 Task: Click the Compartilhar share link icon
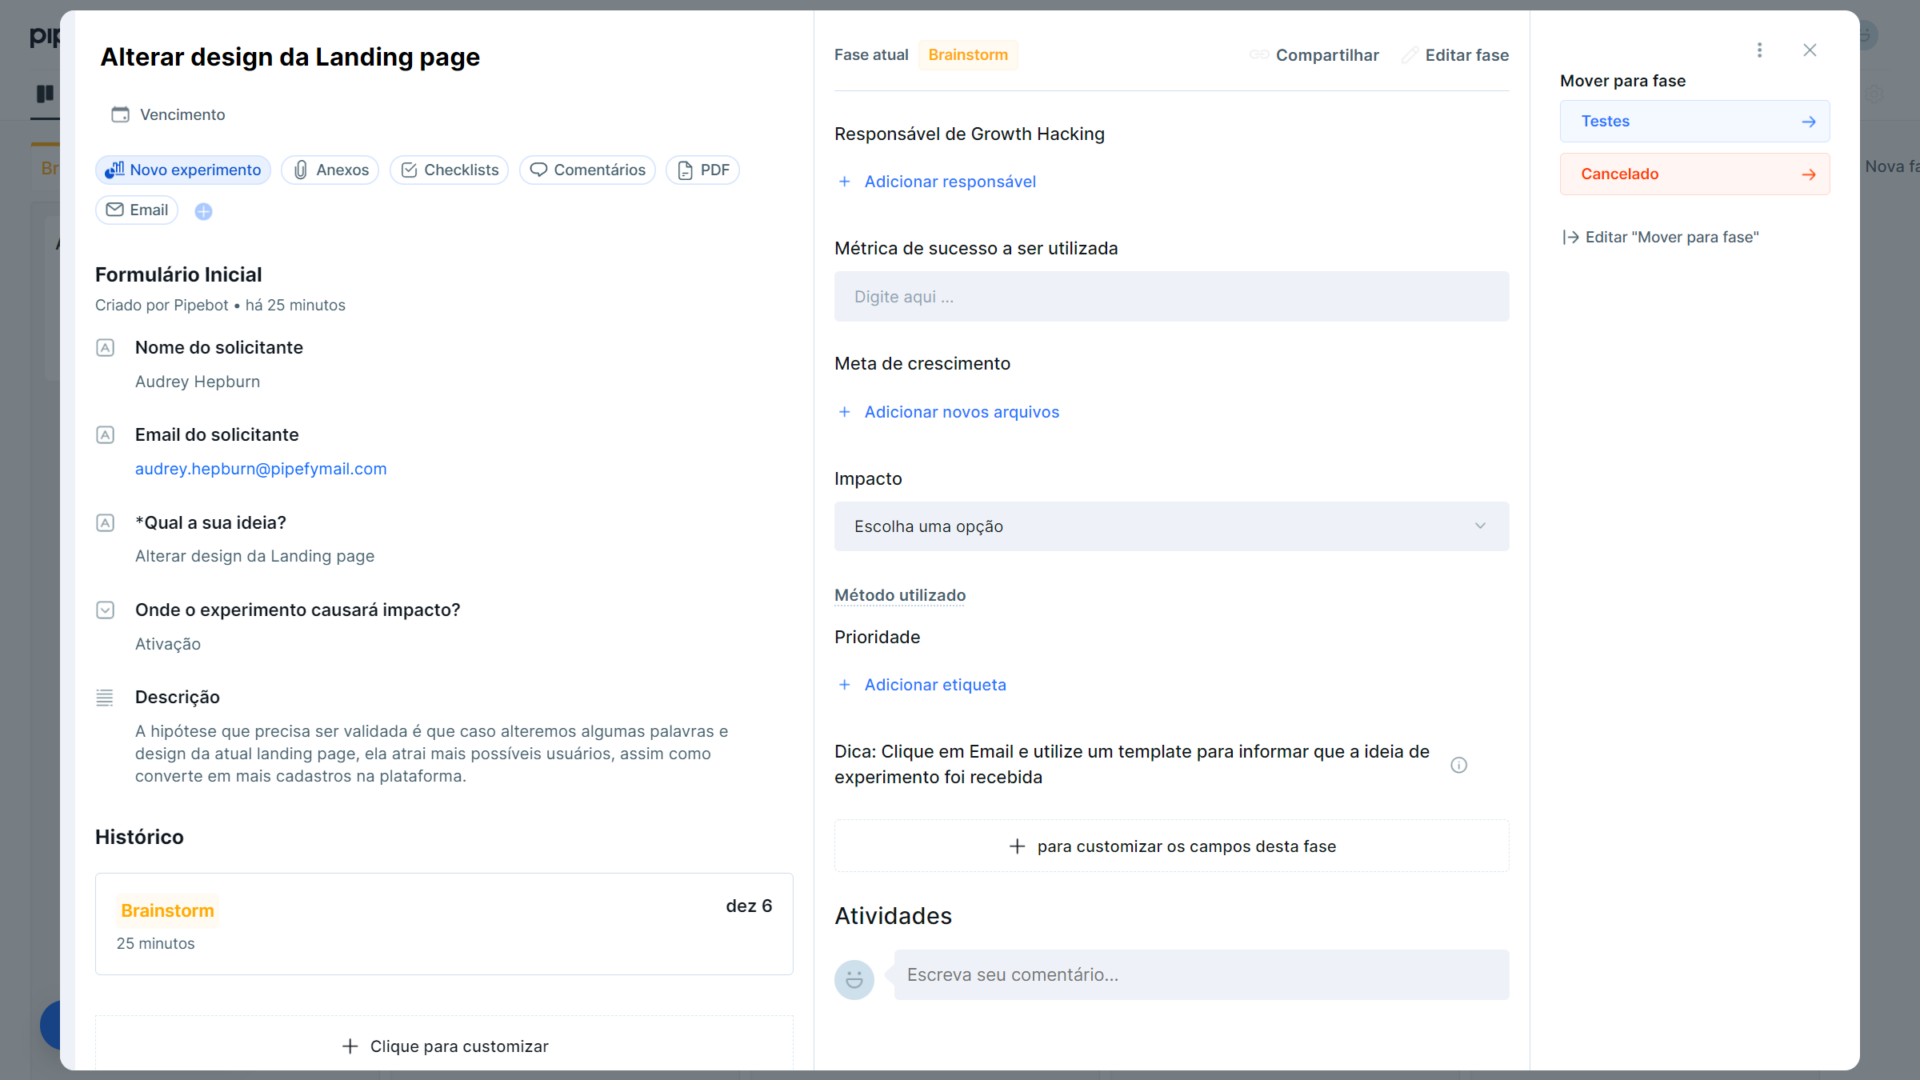coord(1259,55)
